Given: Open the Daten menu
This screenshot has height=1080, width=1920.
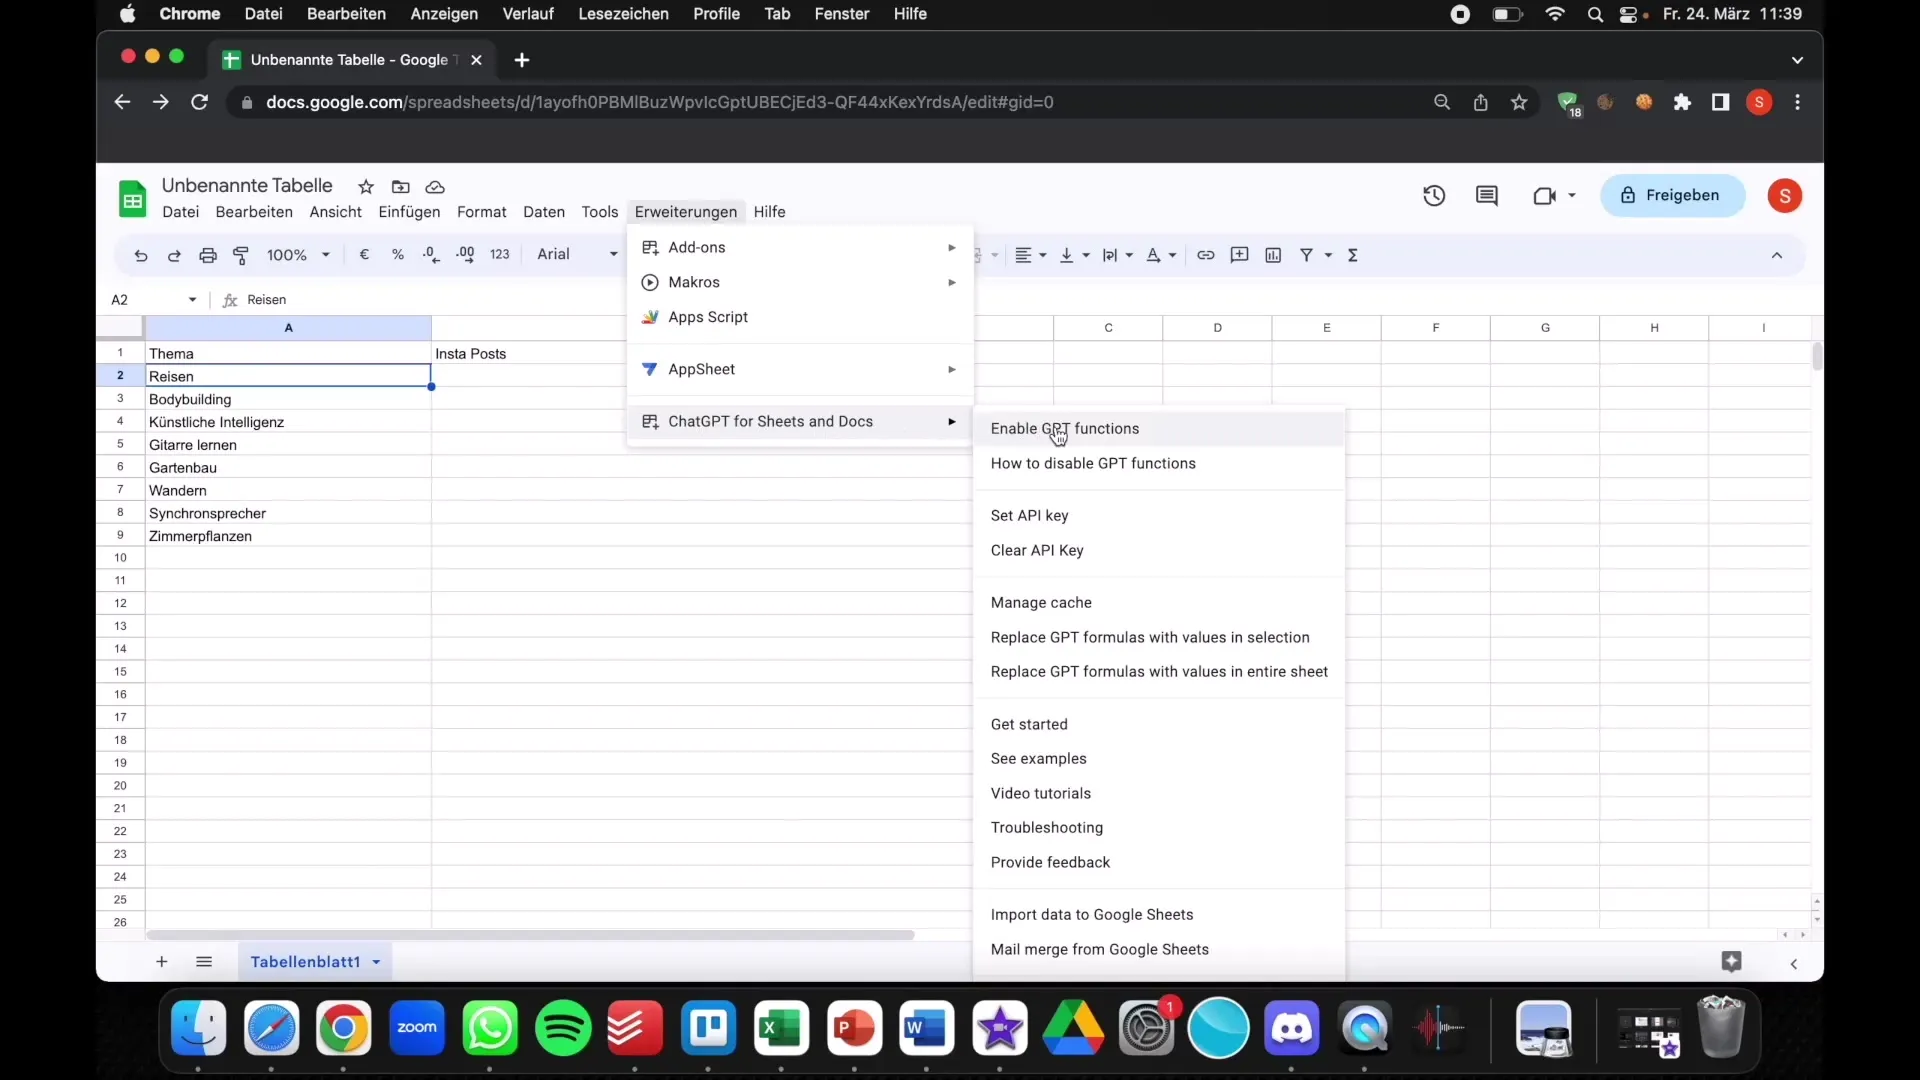Looking at the screenshot, I should tap(544, 212).
